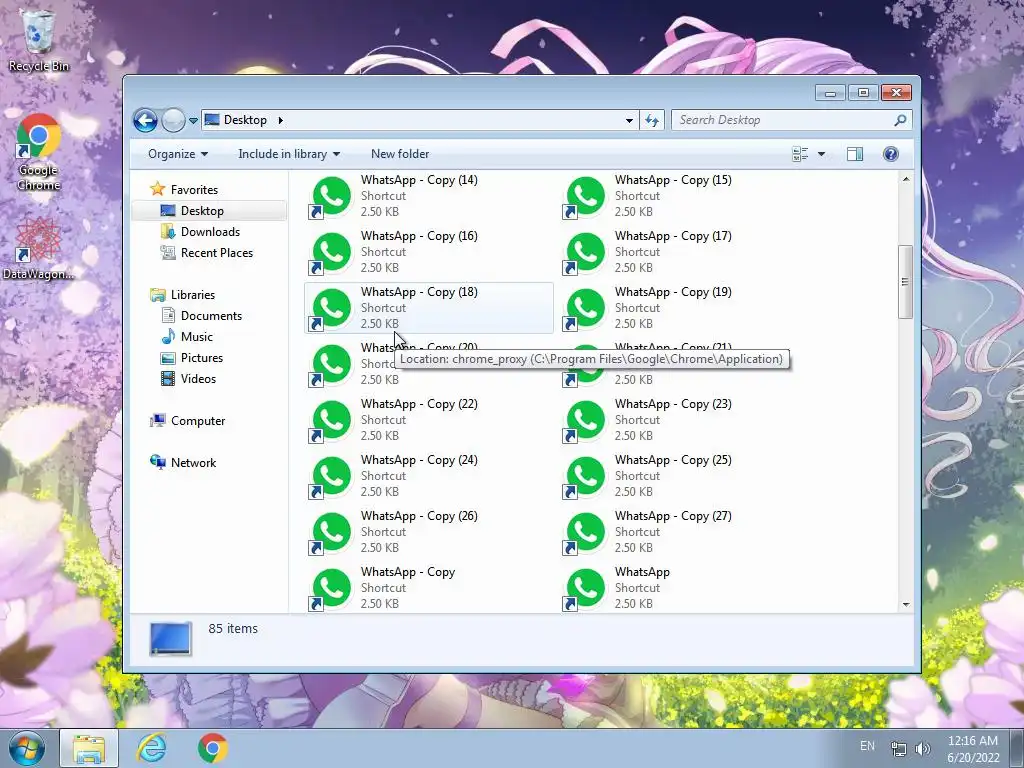Image resolution: width=1024 pixels, height=768 pixels.
Task: Select the original WhatsApp shortcut icon
Action: (585, 588)
